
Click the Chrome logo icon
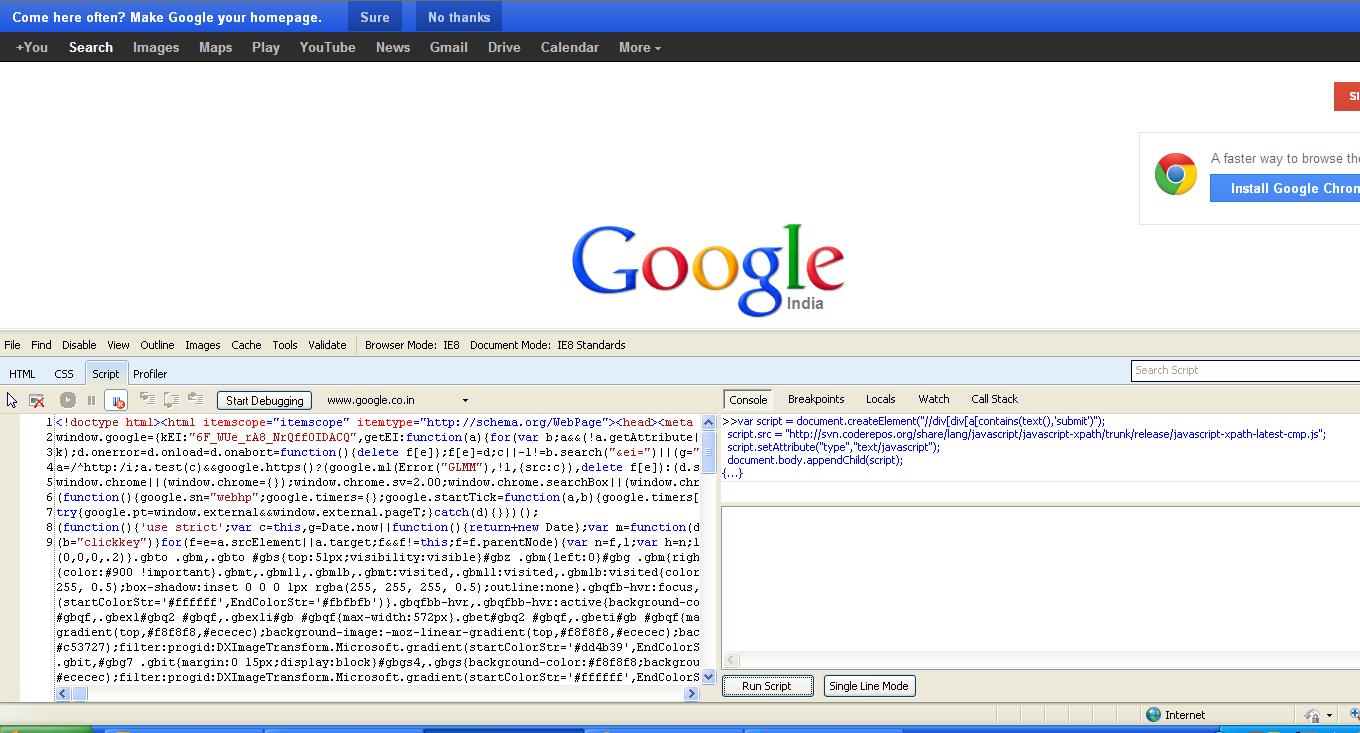[1176, 174]
